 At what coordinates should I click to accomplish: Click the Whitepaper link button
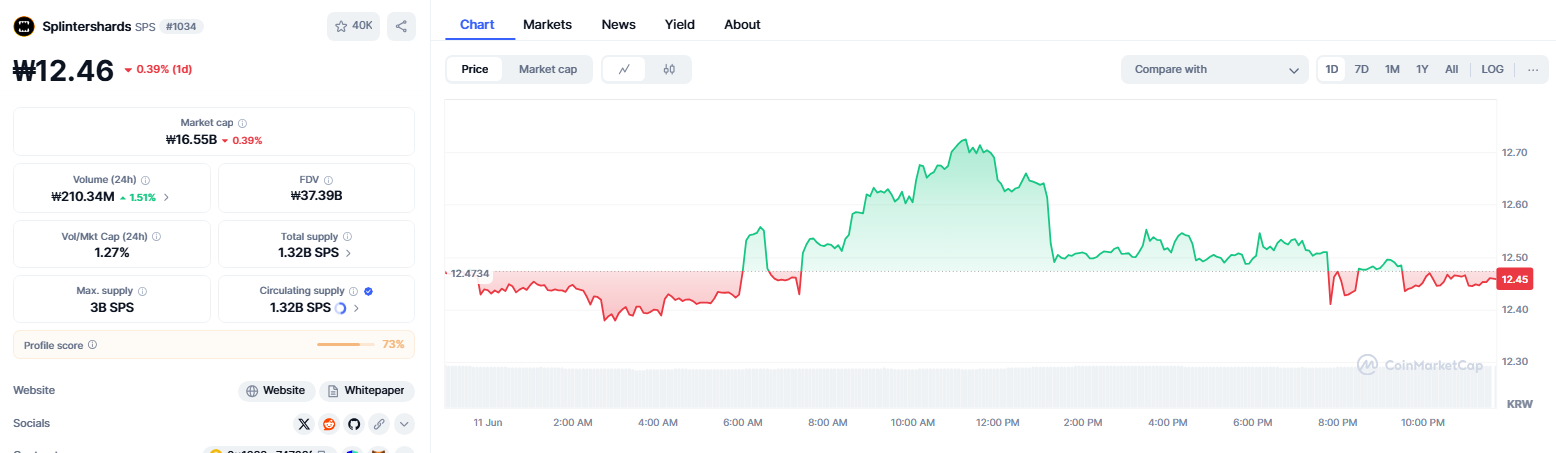pos(367,391)
